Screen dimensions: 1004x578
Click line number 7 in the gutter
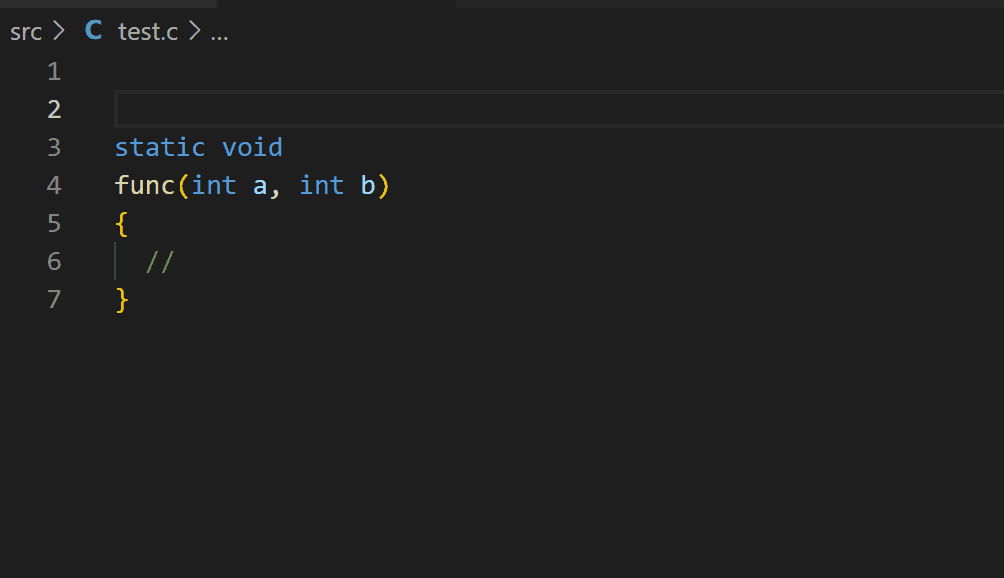pyautogui.click(x=54, y=299)
